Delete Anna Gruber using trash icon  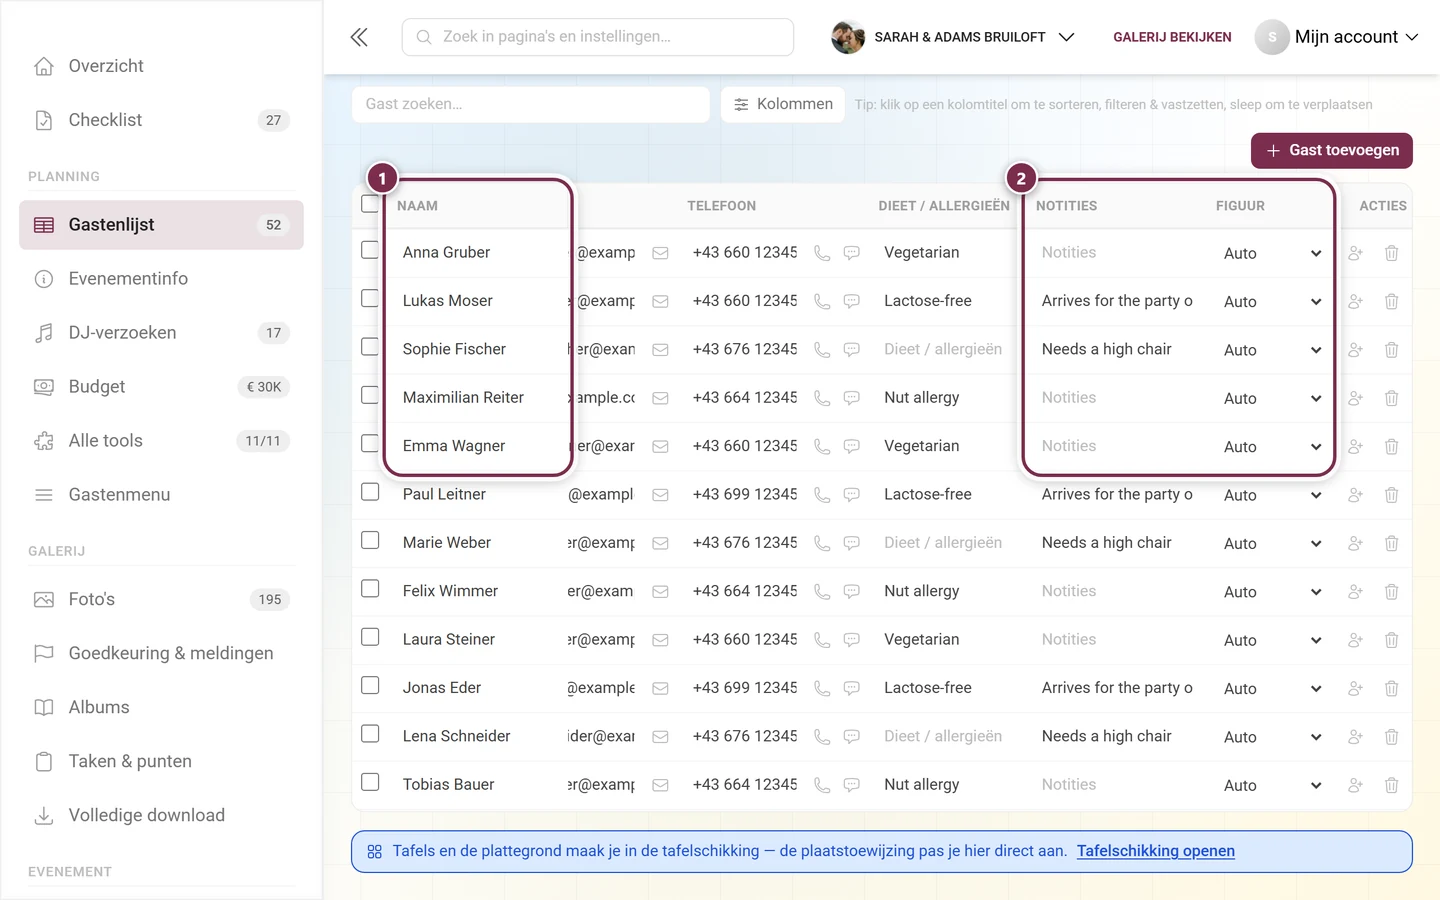1391,253
